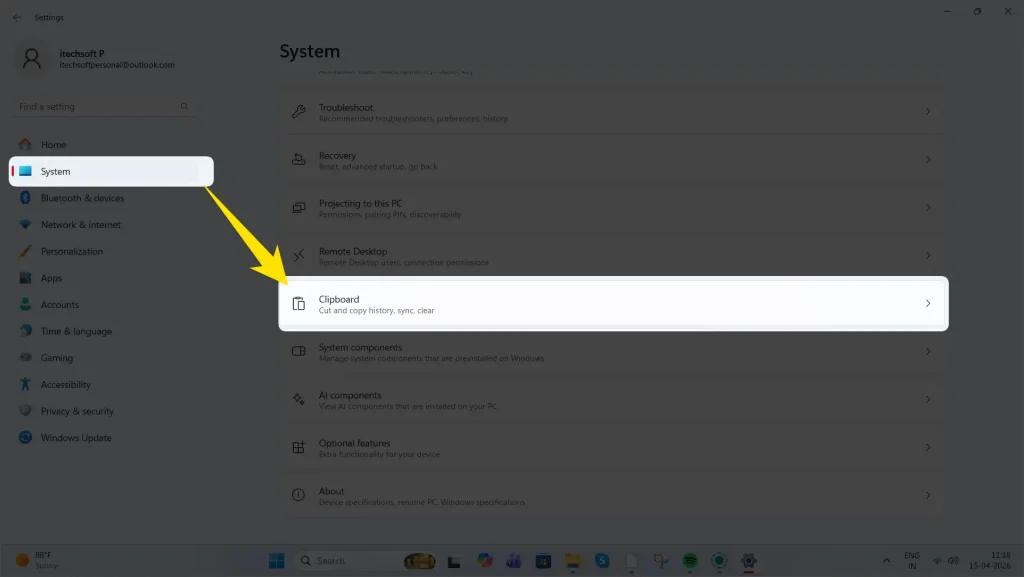Select the Recovery icon
Viewport: 1024px width, 577px height.
click(296, 159)
